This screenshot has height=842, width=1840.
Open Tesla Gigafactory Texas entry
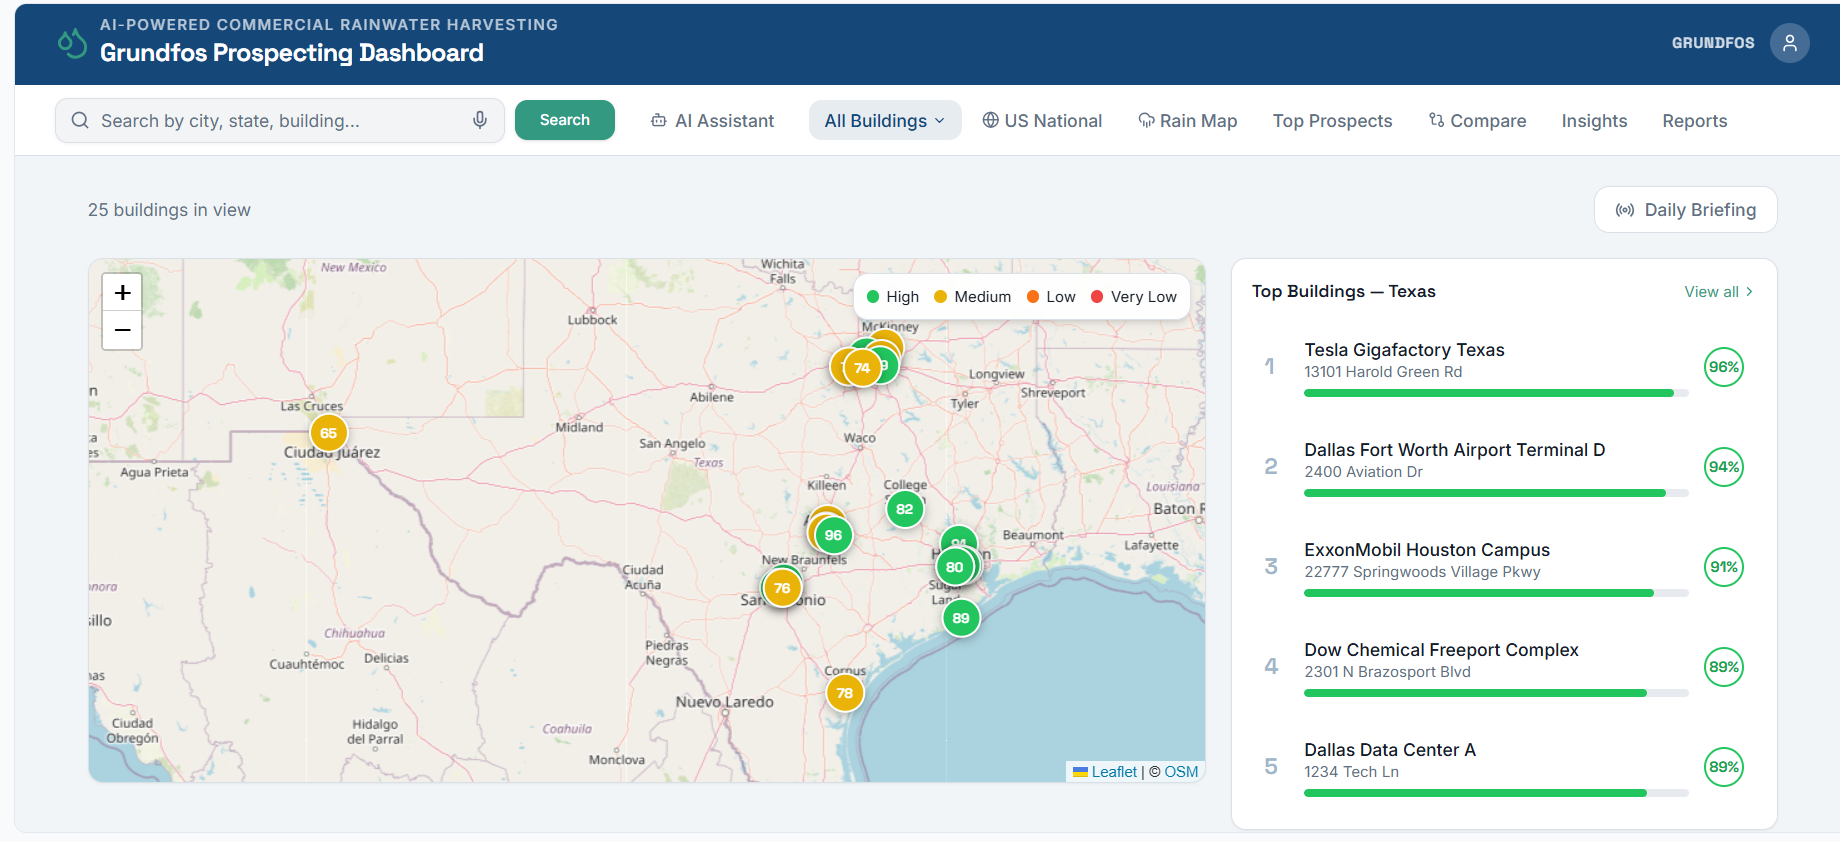coord(1504,367)
